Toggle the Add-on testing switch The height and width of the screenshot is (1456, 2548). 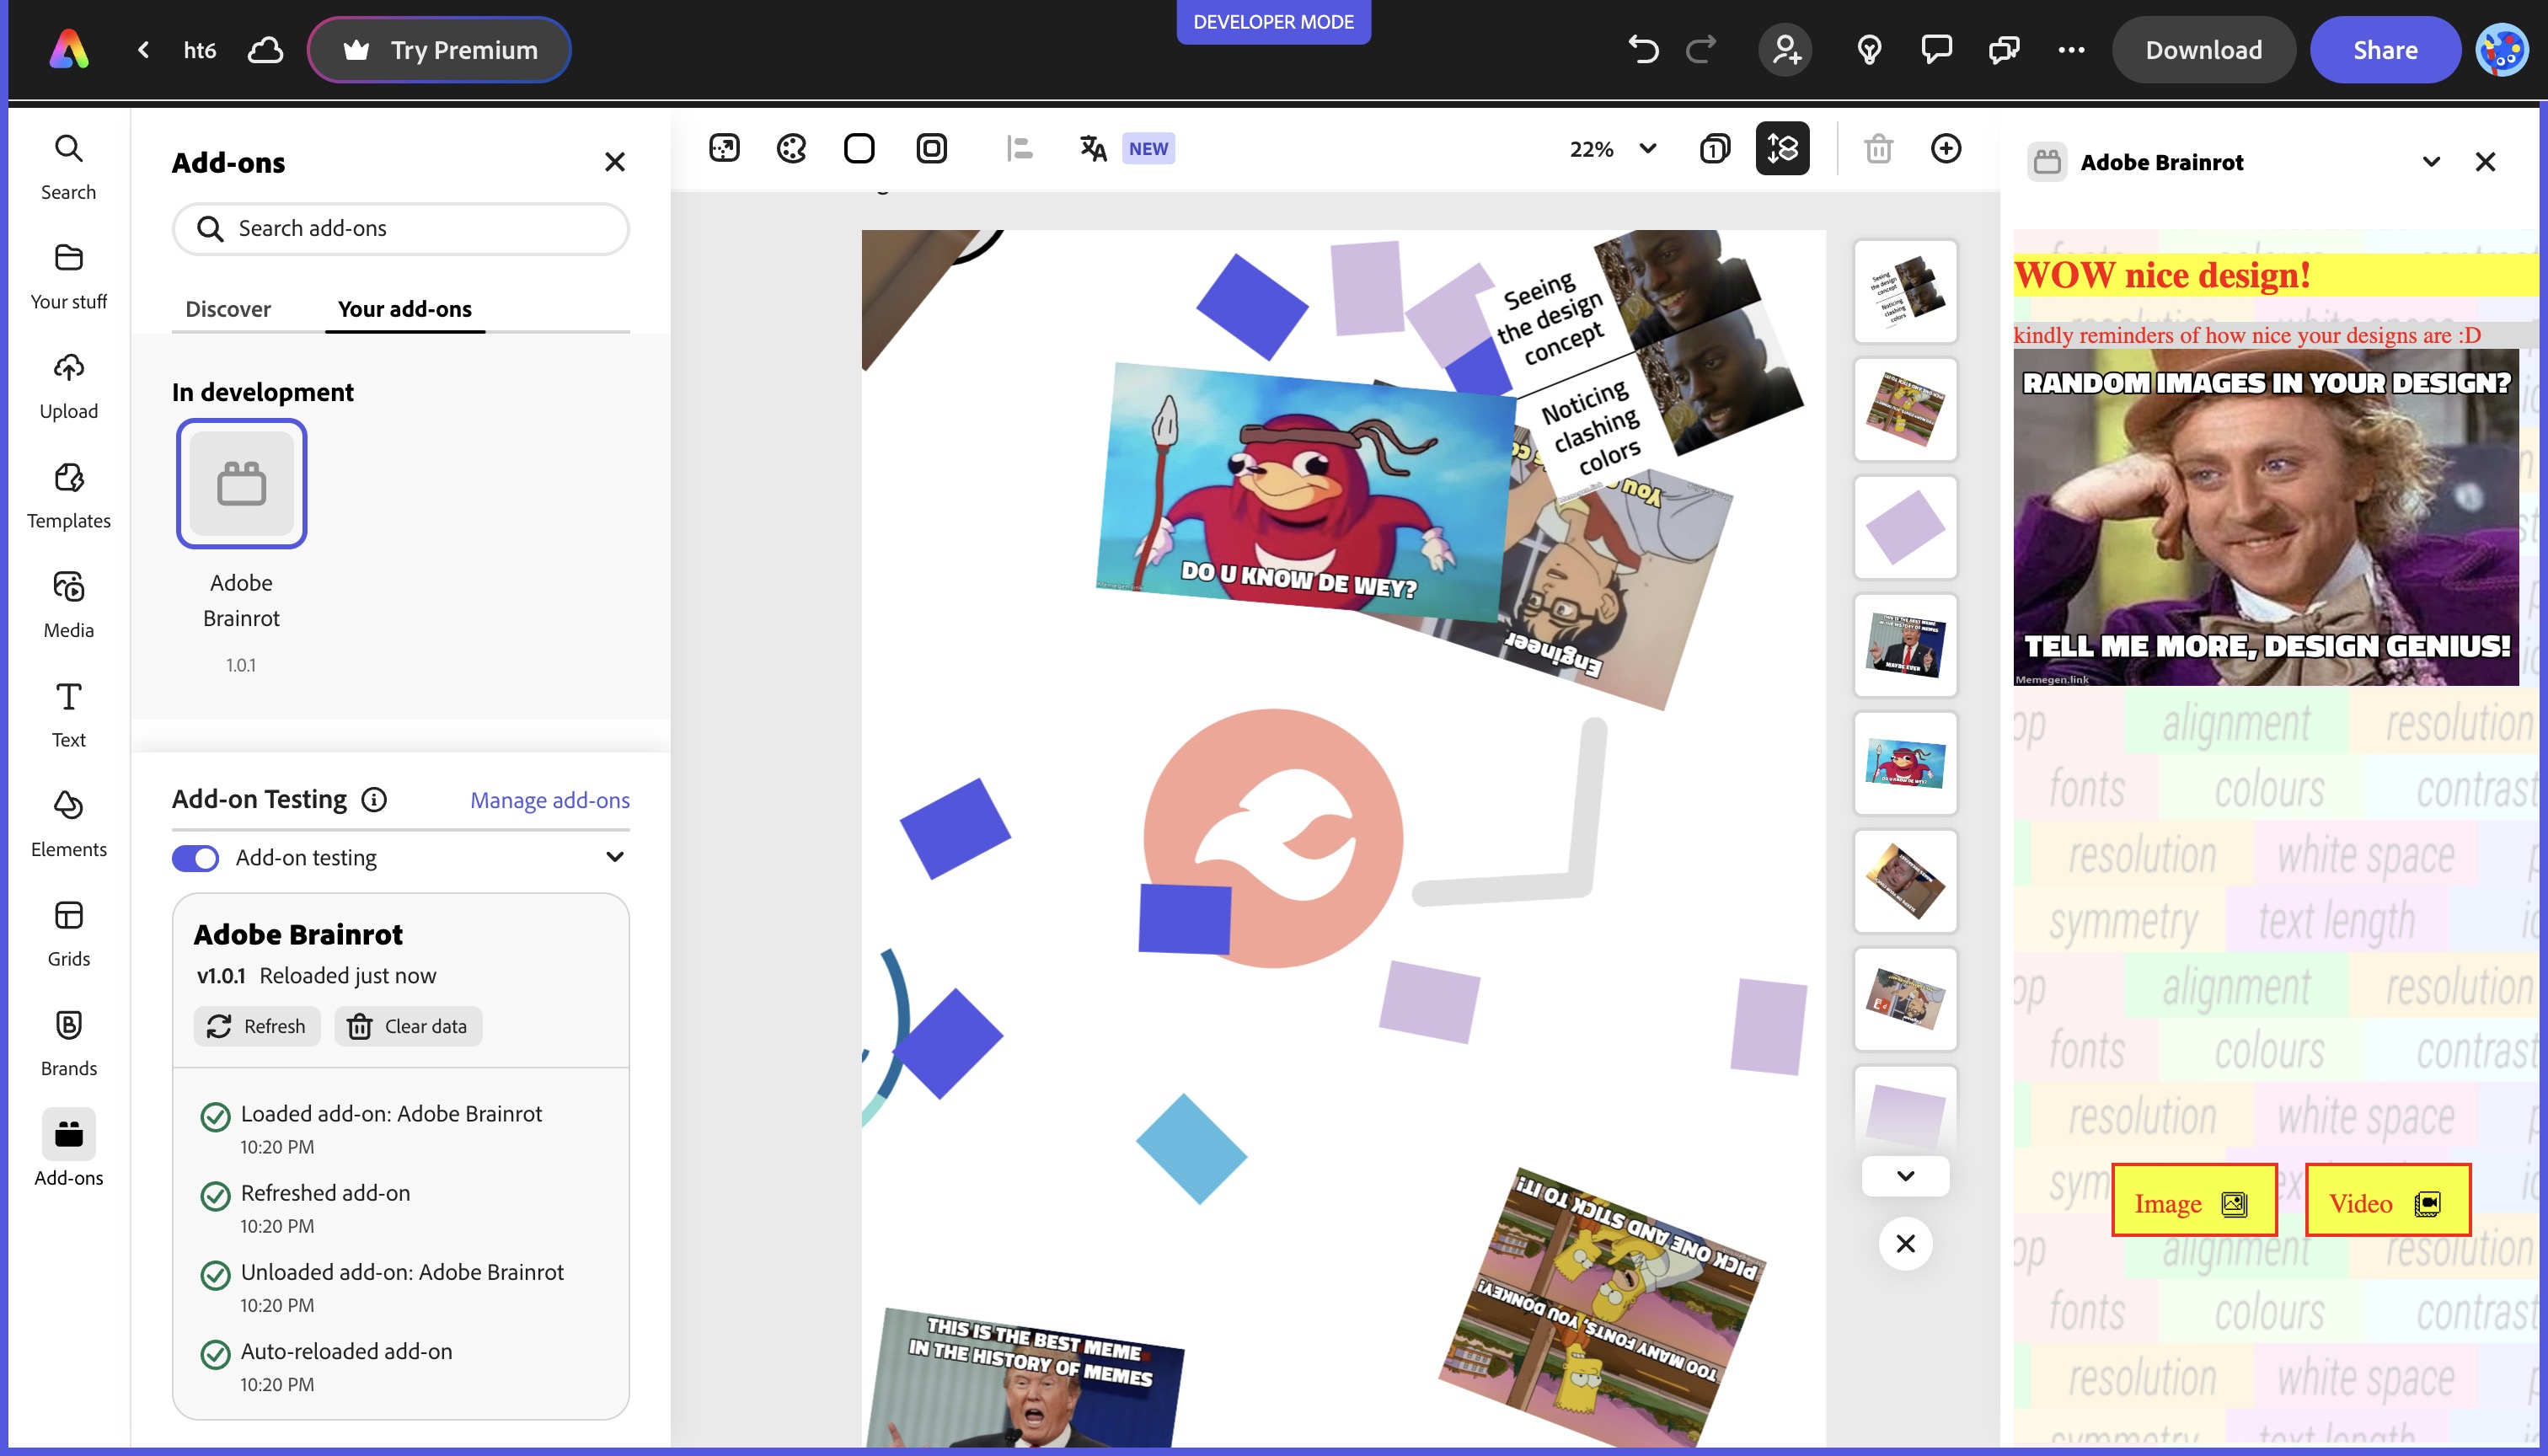(195, 858)
